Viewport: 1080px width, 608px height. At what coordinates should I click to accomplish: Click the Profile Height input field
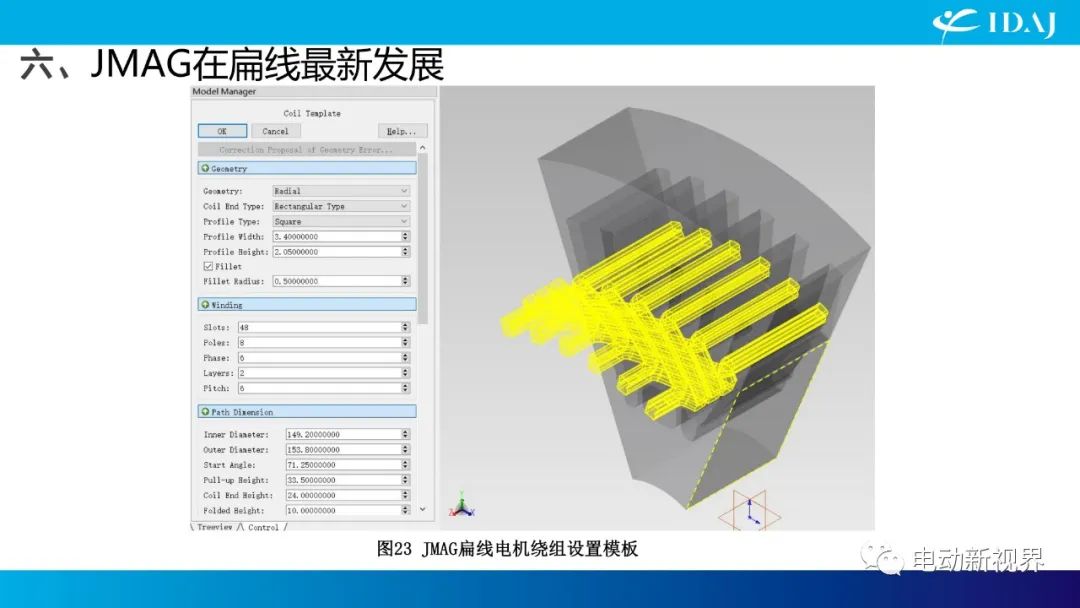tap(337, 251)
